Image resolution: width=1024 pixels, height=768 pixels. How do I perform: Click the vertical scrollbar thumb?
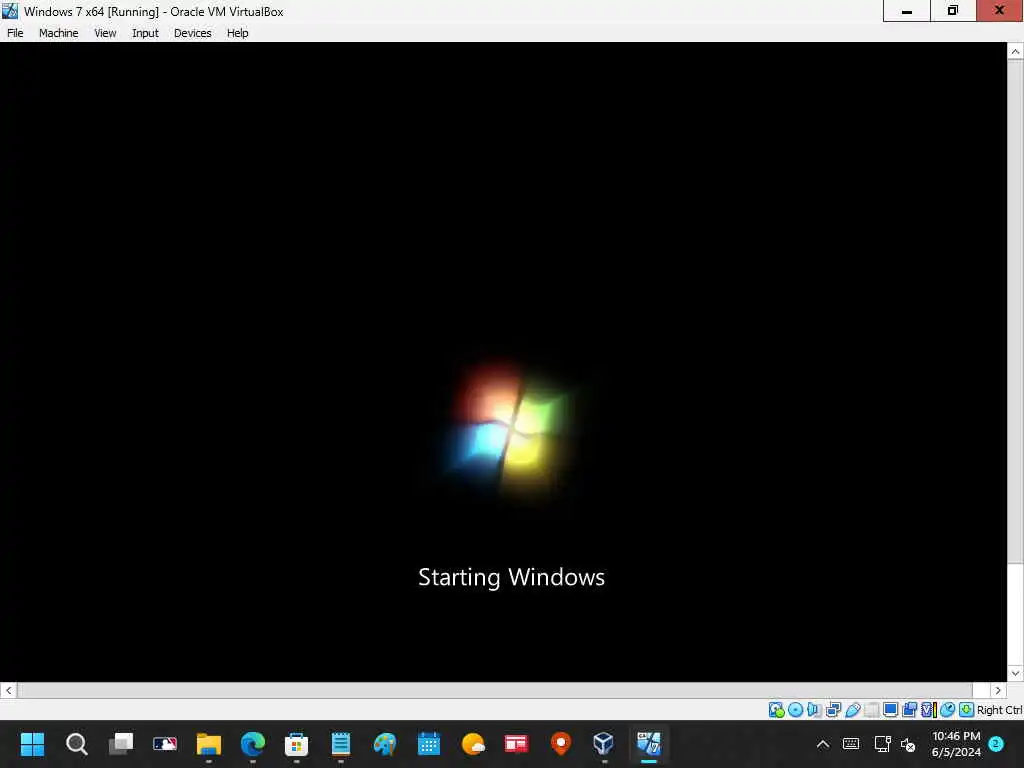click(x=1015, y=312)
